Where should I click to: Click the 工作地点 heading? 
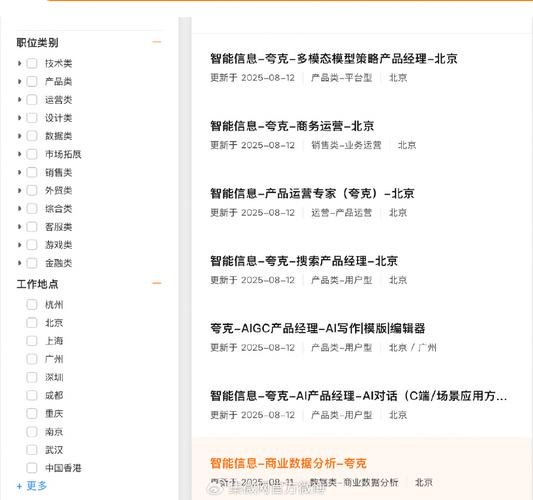(x=37, y=284)
